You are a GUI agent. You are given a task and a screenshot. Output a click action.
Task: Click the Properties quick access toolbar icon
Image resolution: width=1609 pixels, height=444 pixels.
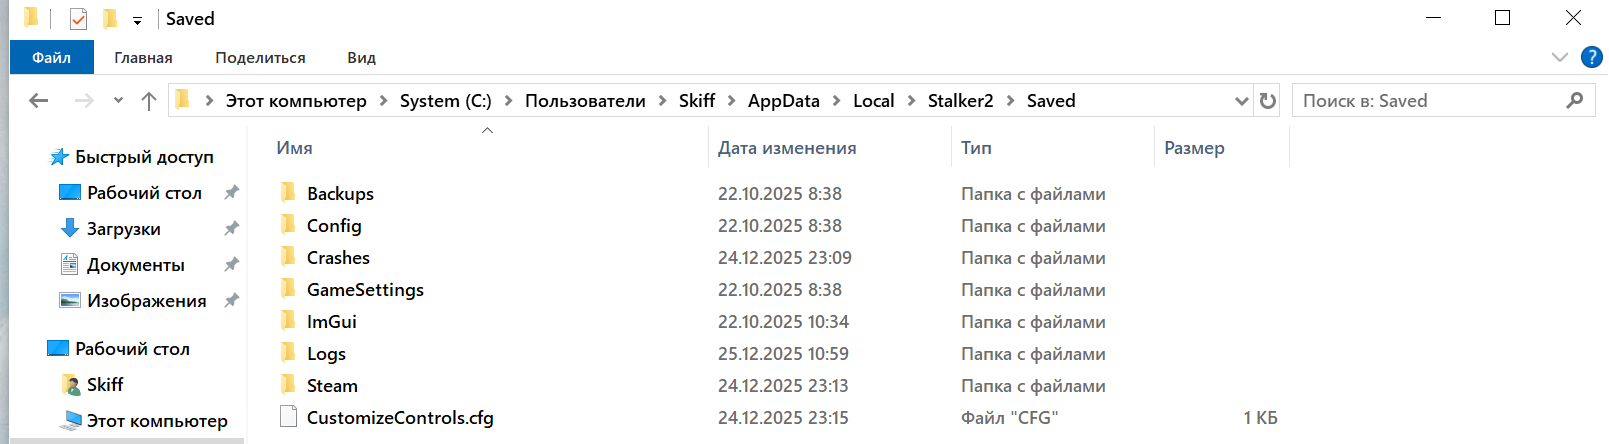tap(78, 19)
